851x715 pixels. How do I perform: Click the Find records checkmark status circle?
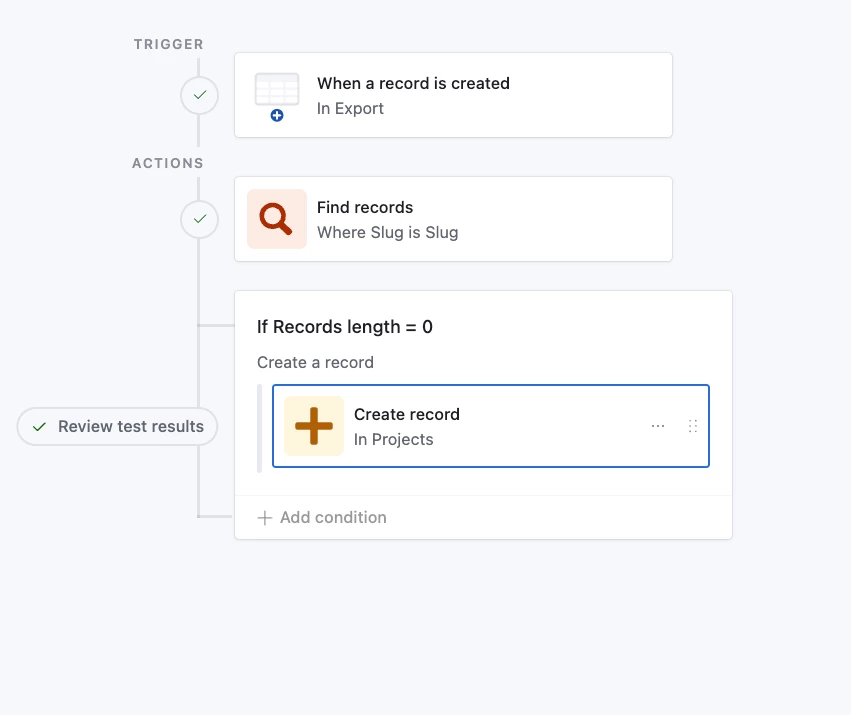pyautogui.click(x=199, y=219)
